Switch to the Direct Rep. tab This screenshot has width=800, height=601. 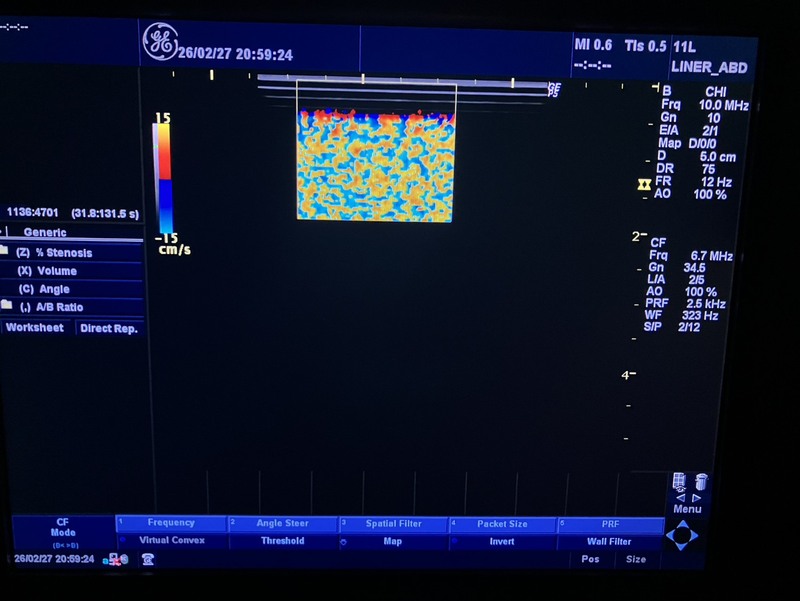click(x=109, y=328)
